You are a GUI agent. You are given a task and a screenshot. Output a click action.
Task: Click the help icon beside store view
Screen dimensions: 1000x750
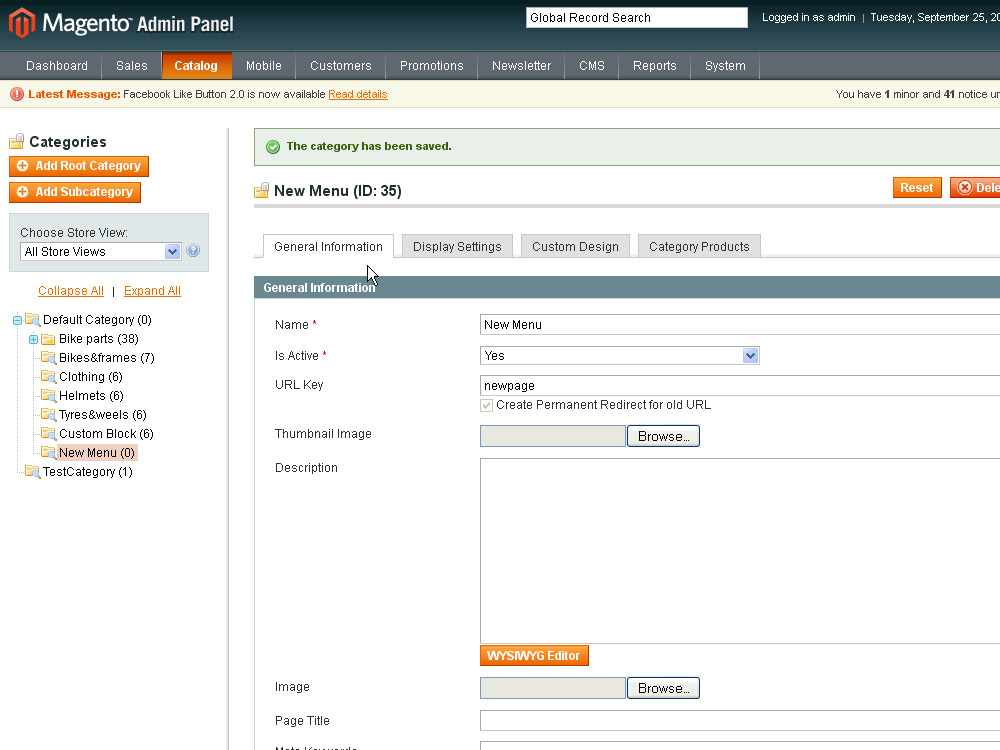(x=193, y=251)
